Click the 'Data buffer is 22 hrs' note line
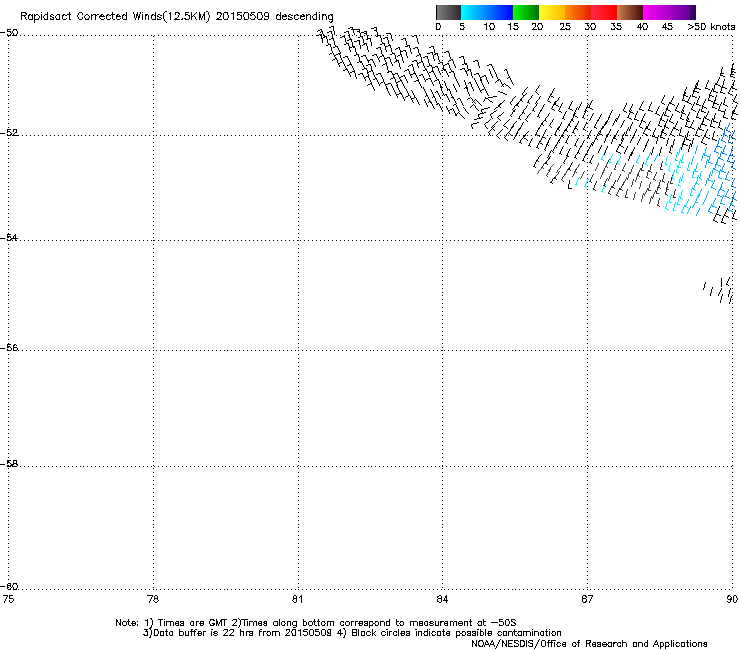Image resolution: width=740 pixels, height=650 pixels. click(x=352, y=633)
